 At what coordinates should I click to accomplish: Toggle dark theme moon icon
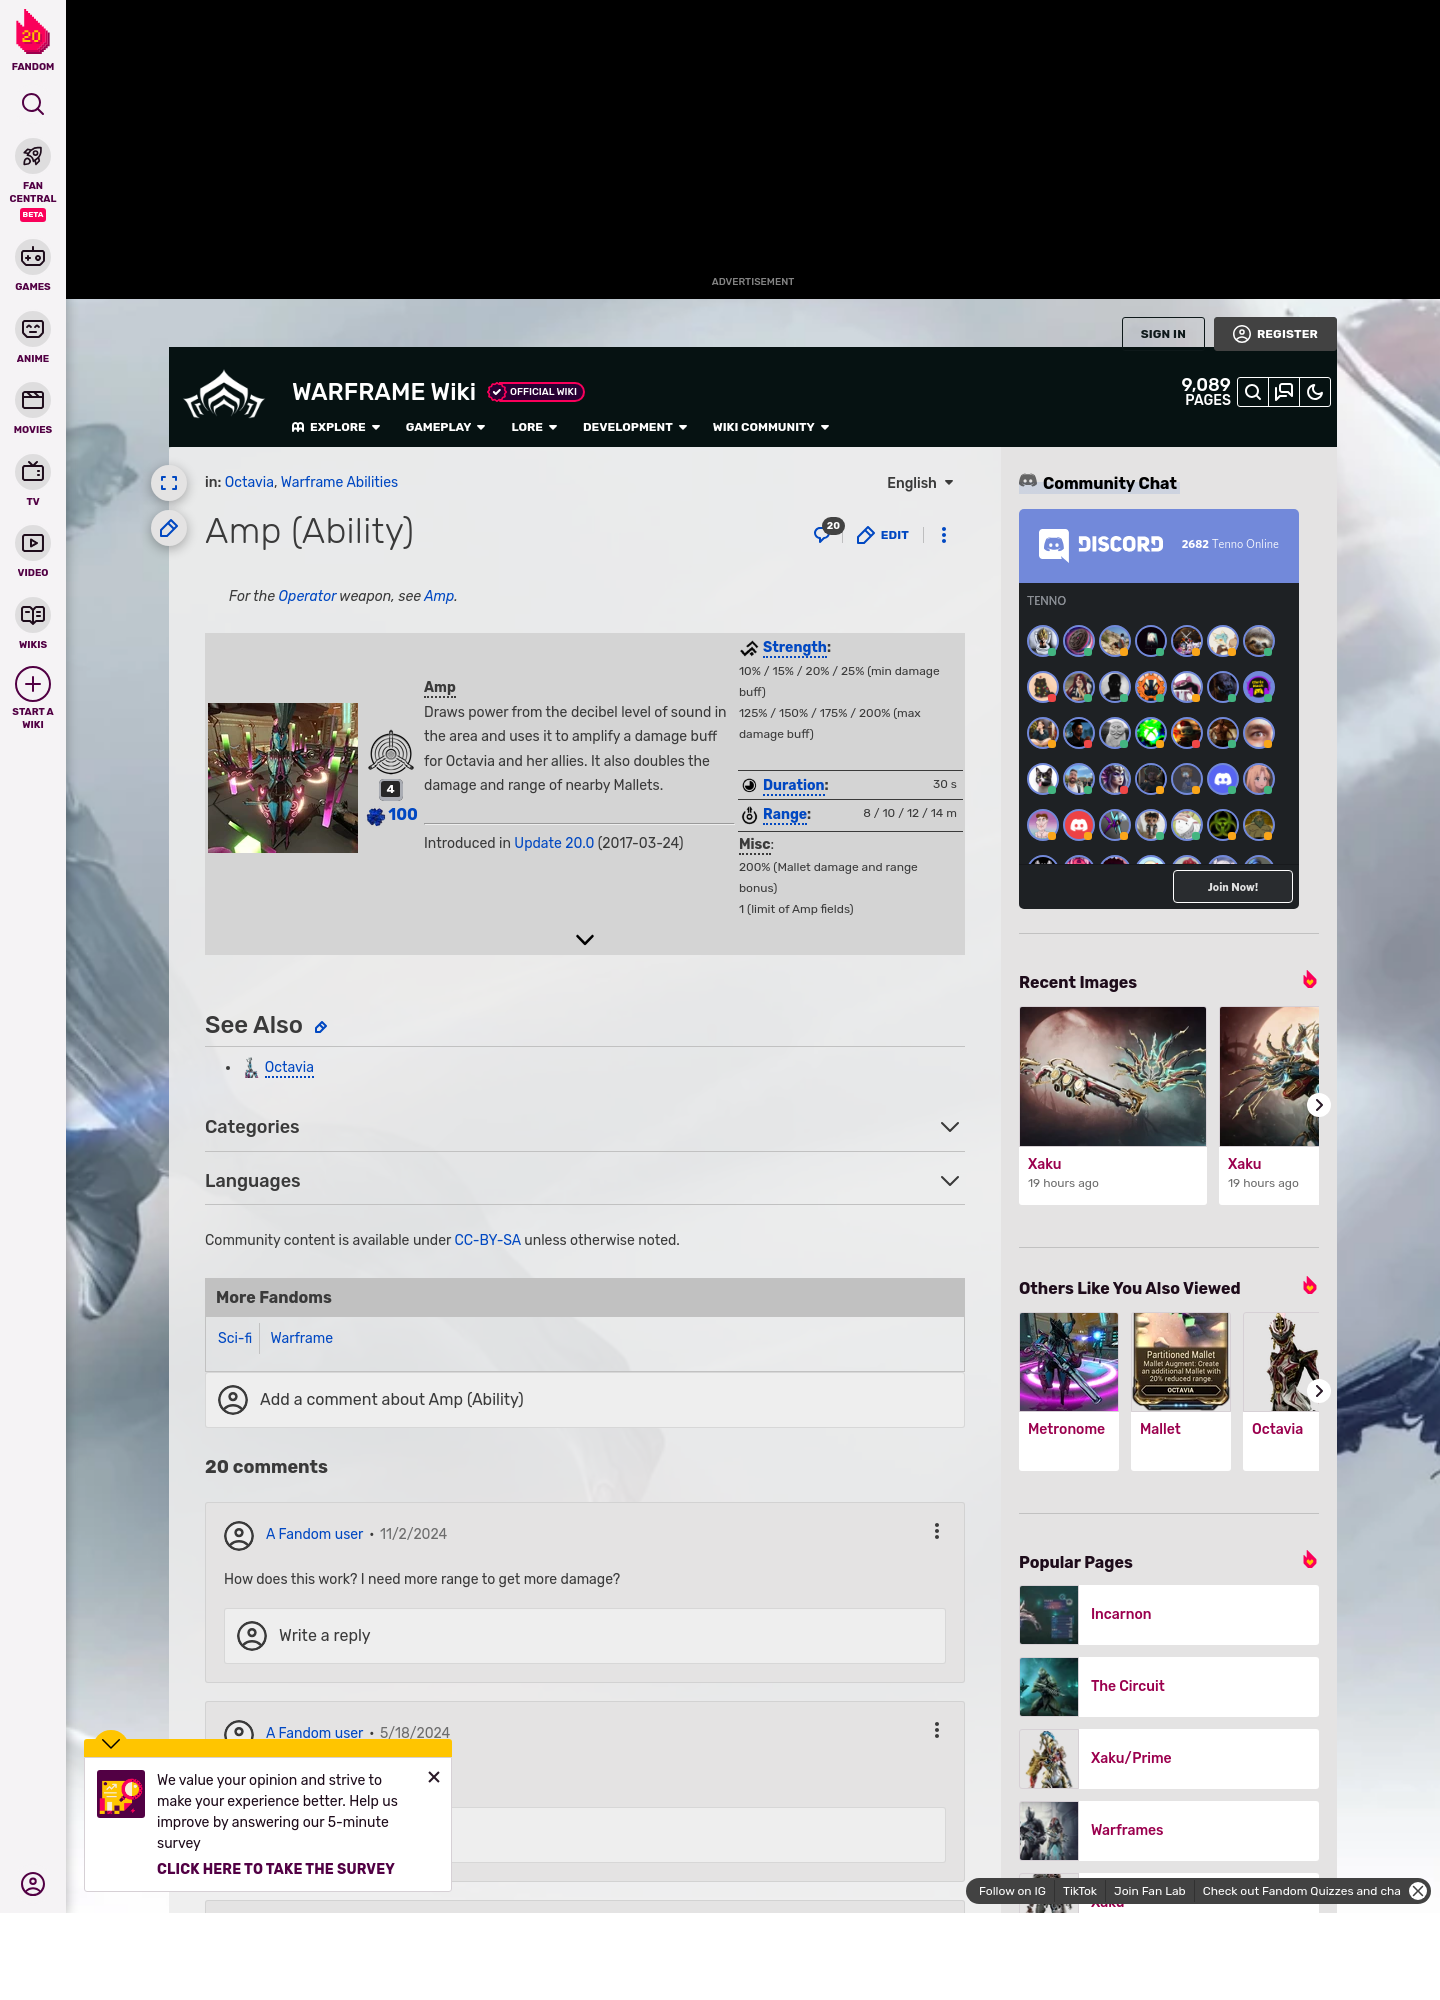[1315, 392]
